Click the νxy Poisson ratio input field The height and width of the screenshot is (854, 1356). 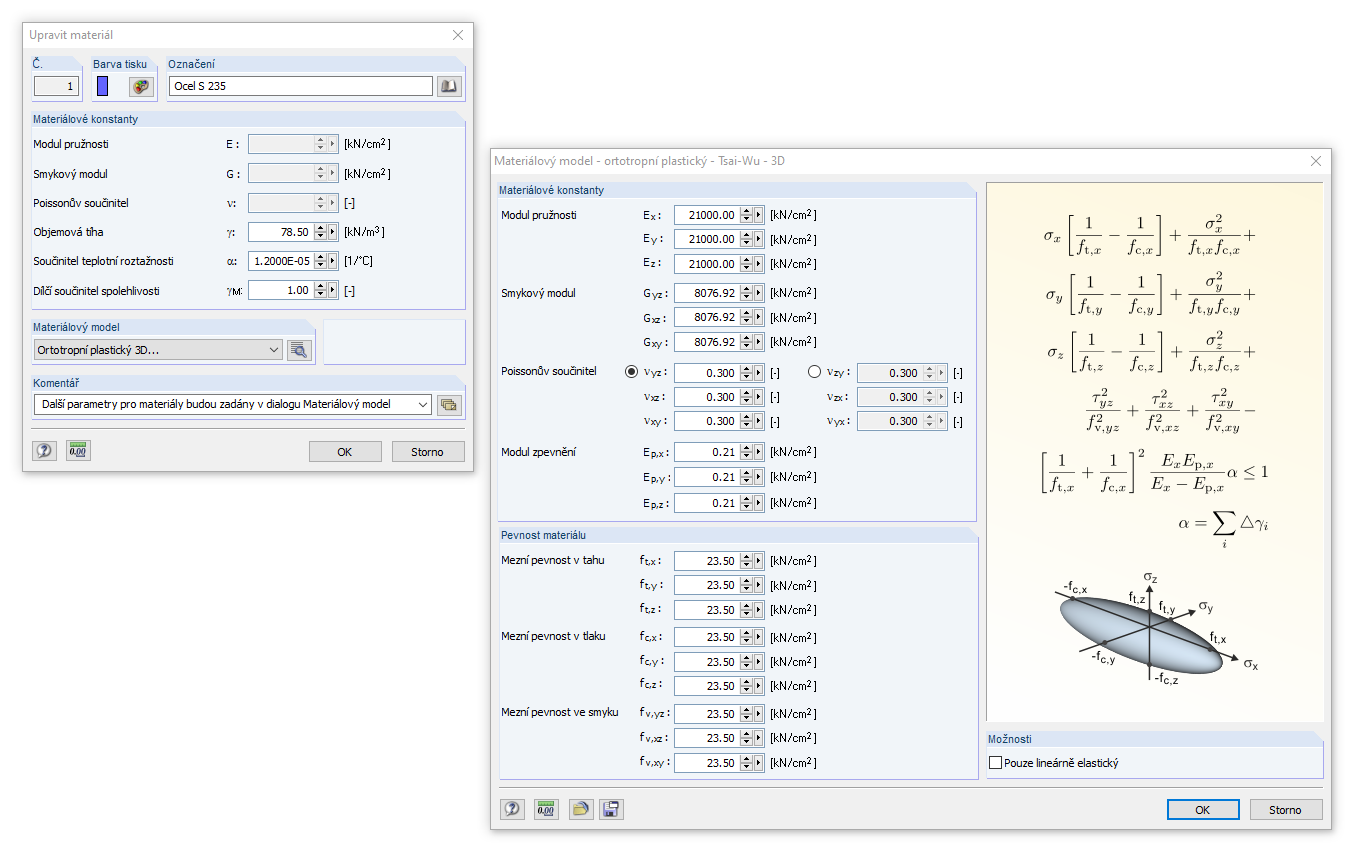(707, 421)
